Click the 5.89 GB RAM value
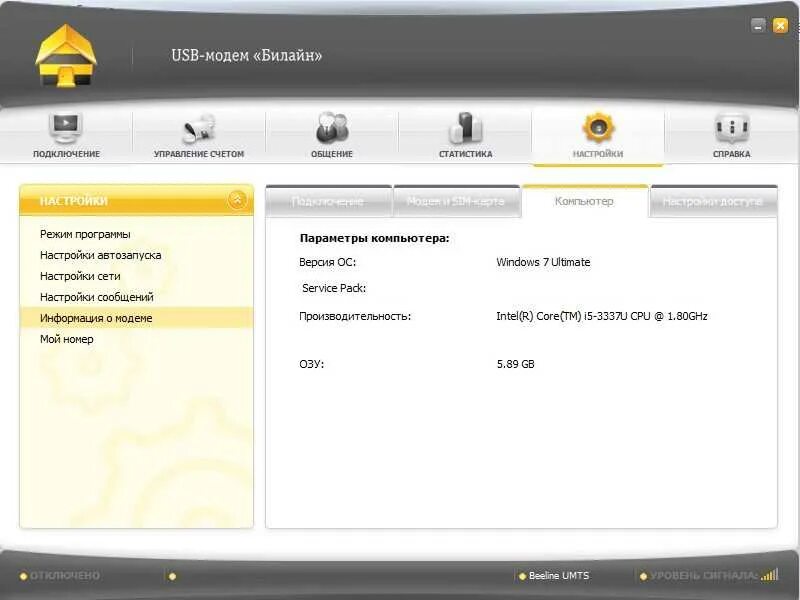Screen dimensions: 800x600 click(515, 364)
